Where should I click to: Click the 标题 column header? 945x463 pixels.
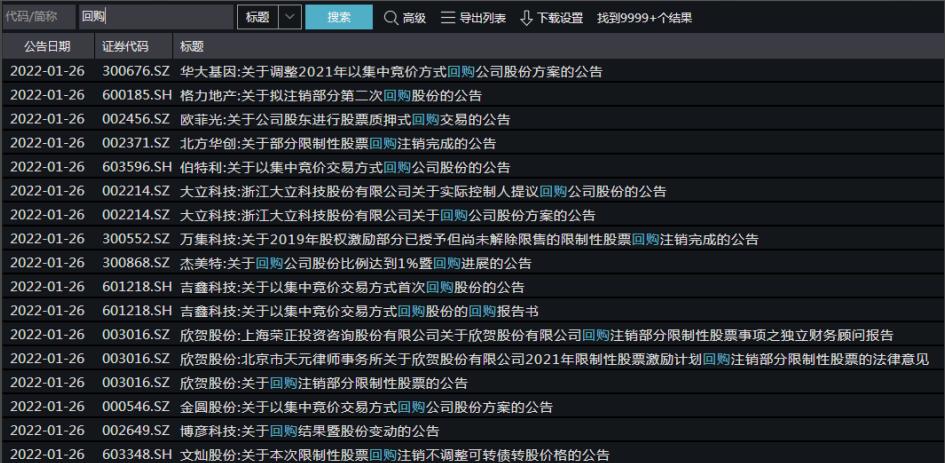[x=190, y=46]
